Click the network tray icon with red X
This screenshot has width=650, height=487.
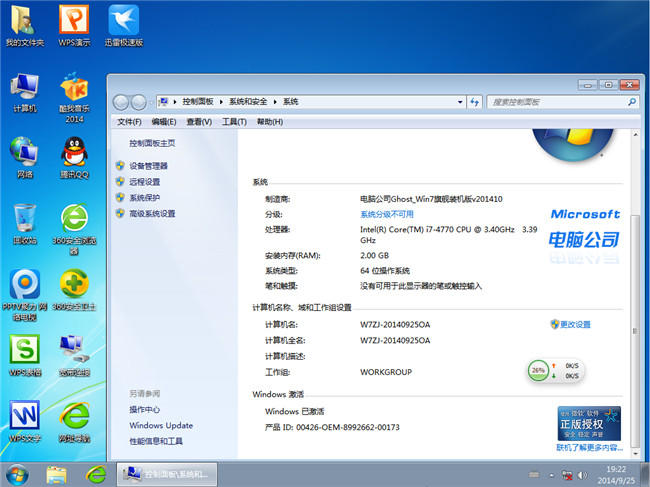point(567,475)
